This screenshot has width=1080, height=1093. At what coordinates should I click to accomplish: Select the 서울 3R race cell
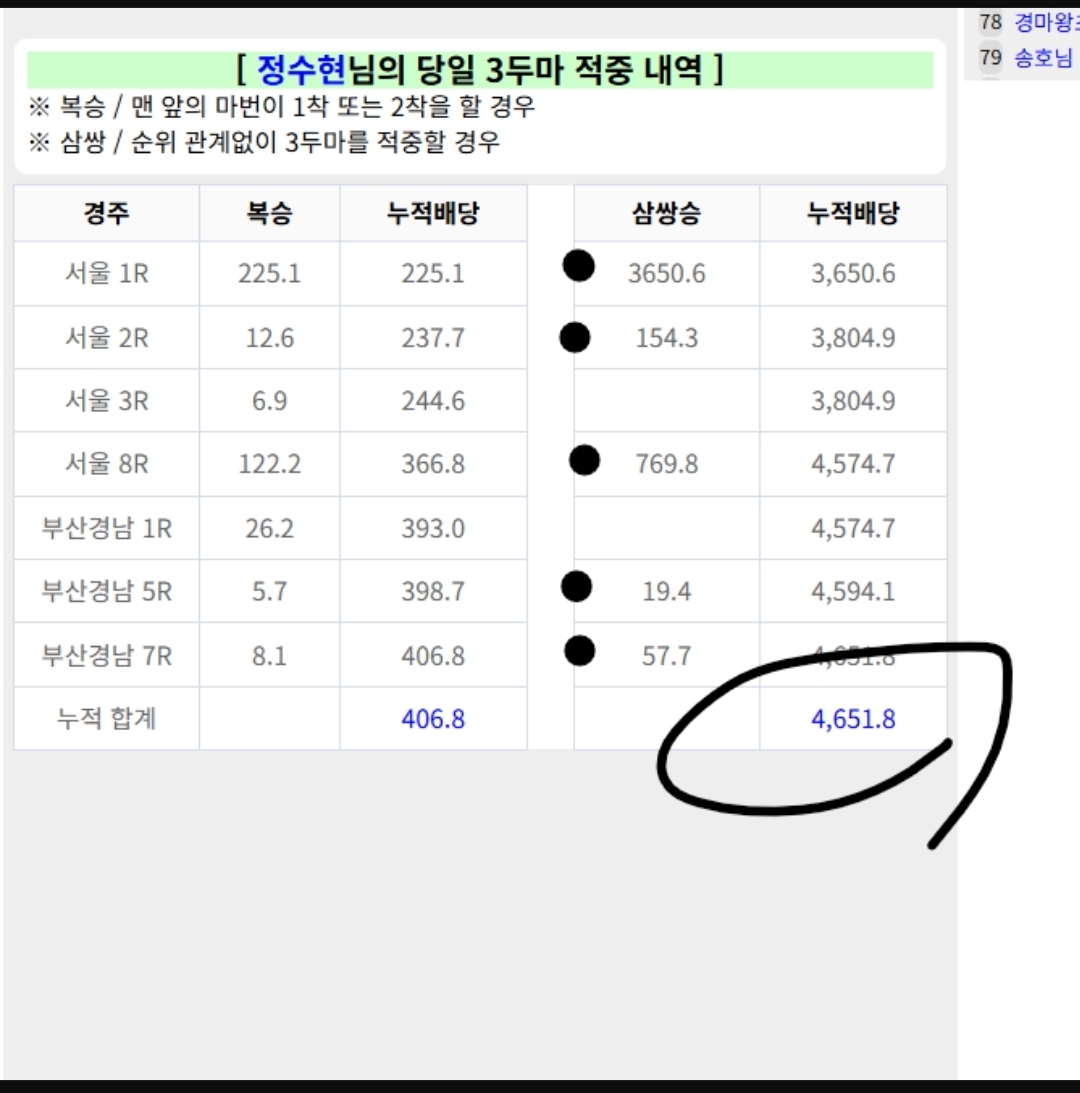tap(106, 401)
